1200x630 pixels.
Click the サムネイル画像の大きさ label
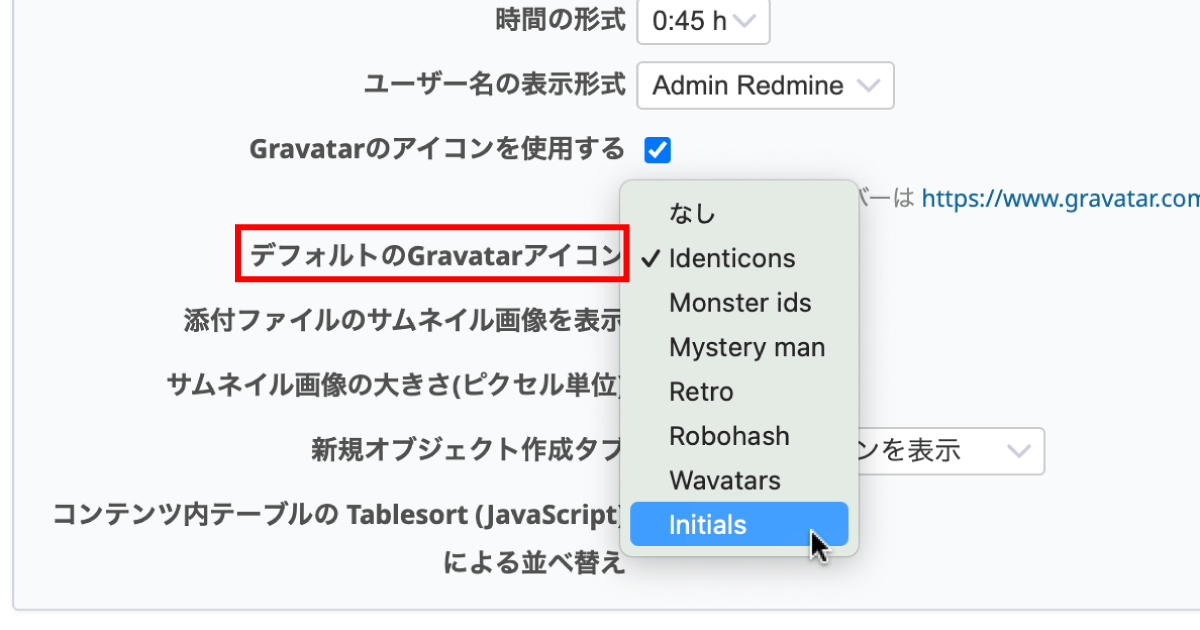coord(395,385)
